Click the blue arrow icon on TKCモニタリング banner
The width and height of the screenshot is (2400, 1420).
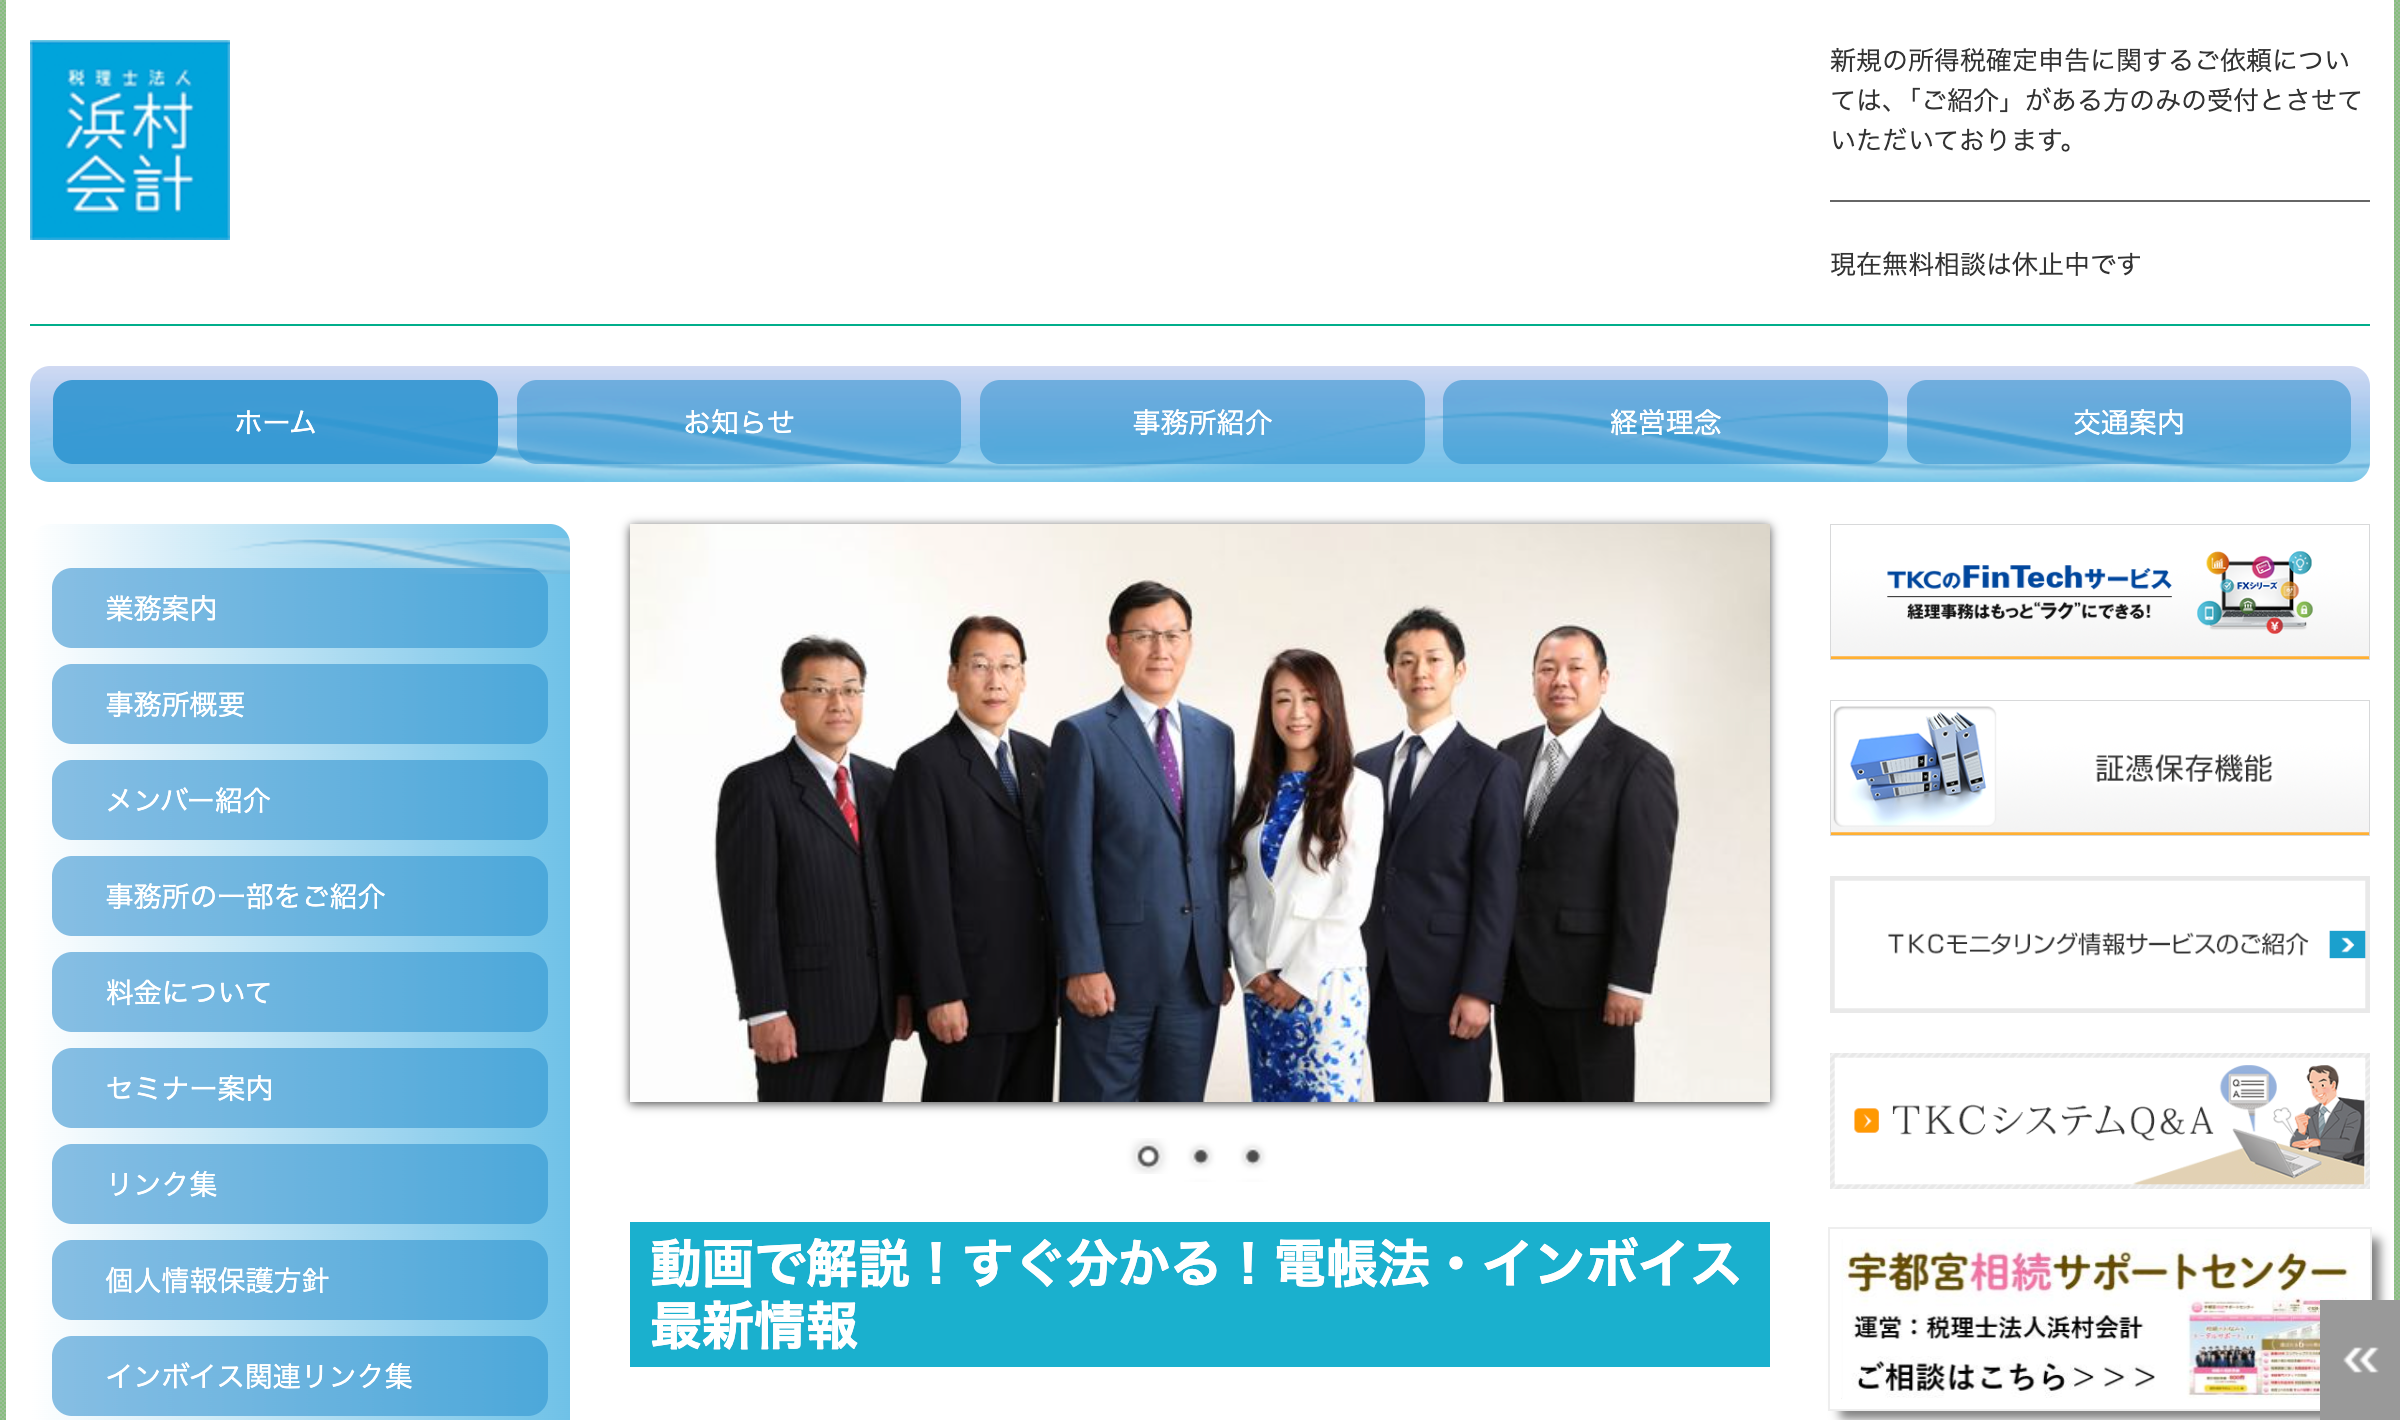pyautogui.click(x=2346, y=944)
